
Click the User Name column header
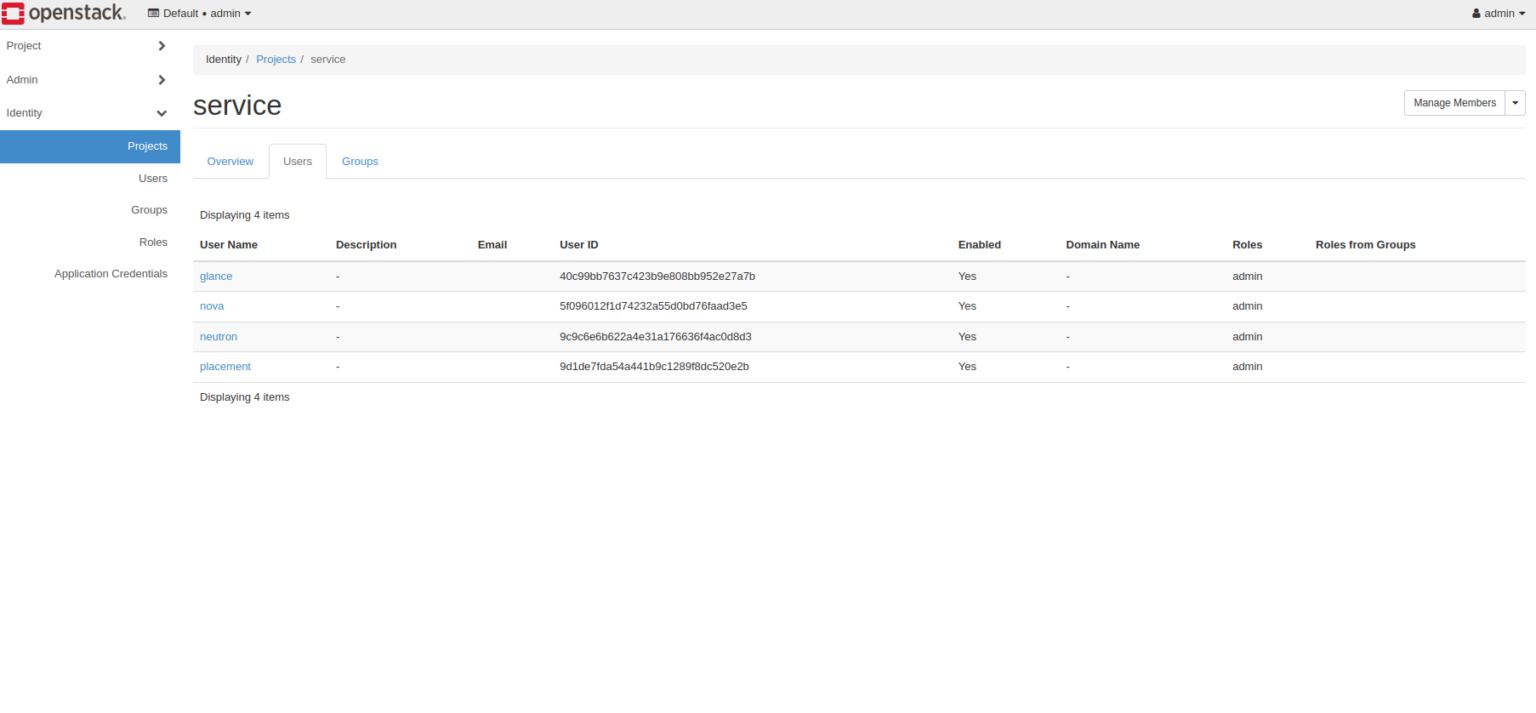click(x=229, y=245)
